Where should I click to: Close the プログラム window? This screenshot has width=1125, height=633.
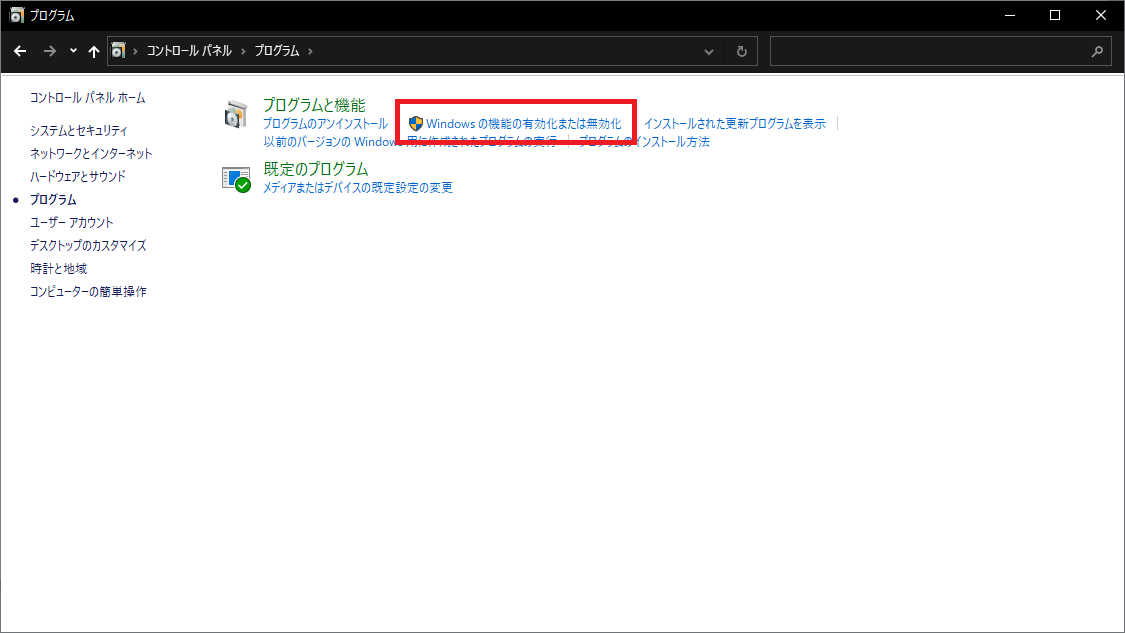(x=1101, y=15)
